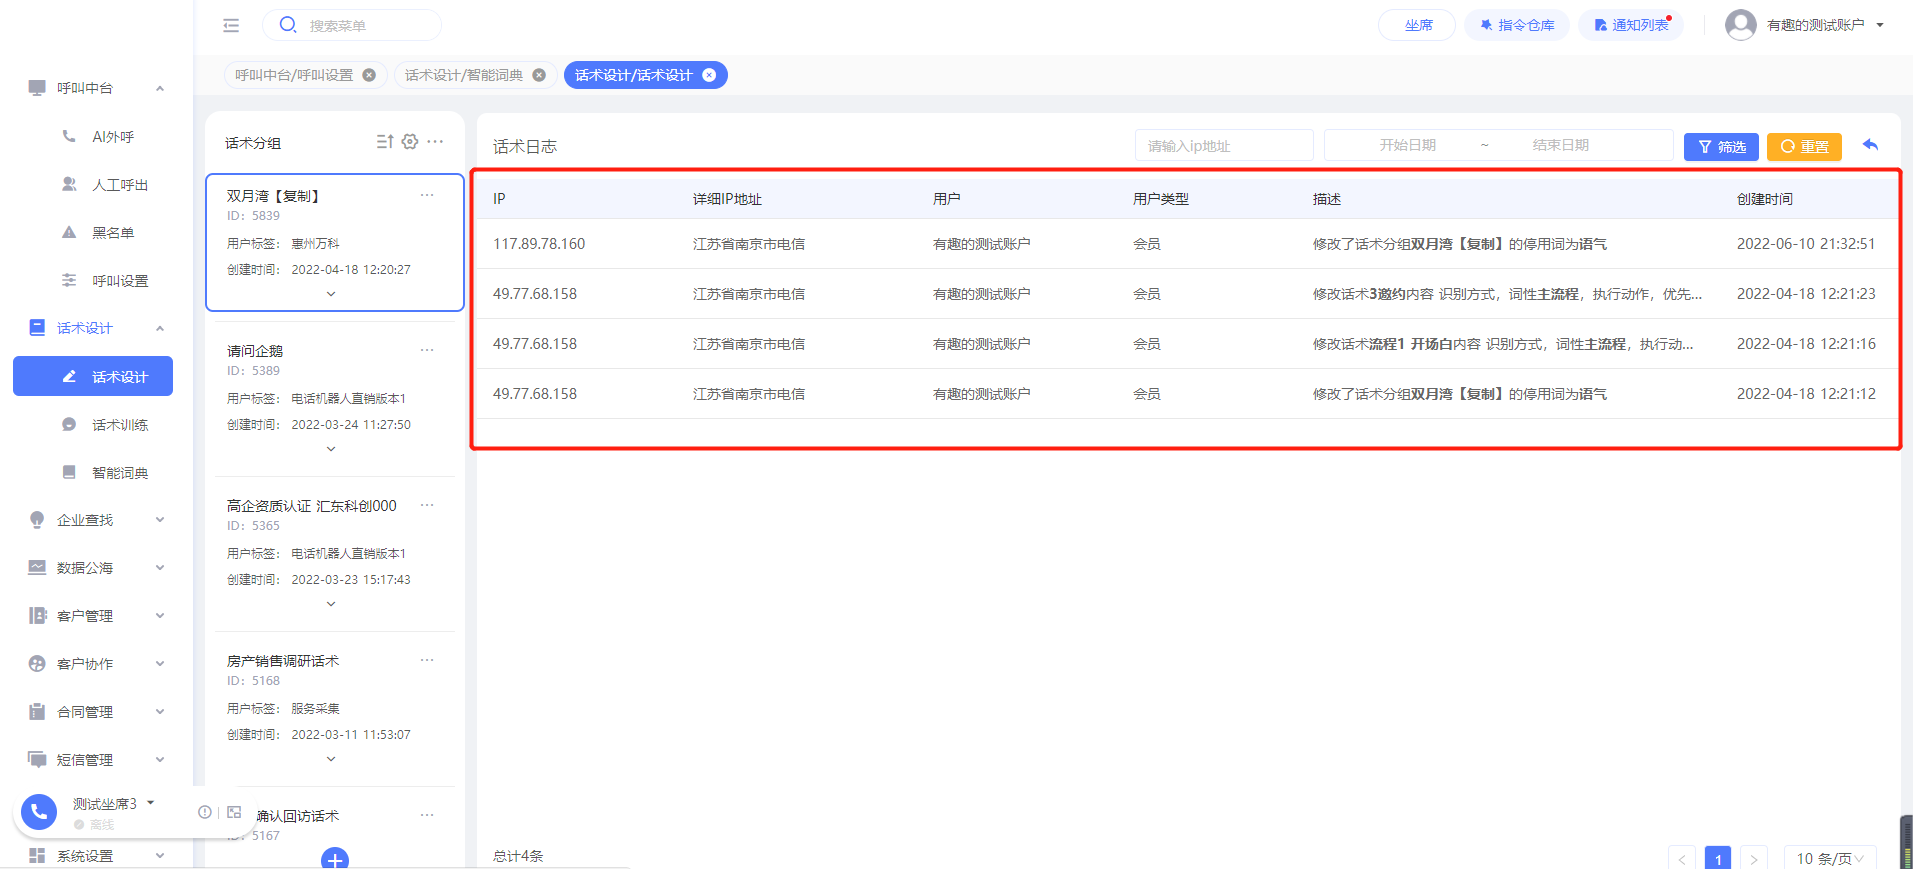Collapse the 呼叫中台 menu group
The height and width of the screenshot is (869, 1913).
point(160,88)
